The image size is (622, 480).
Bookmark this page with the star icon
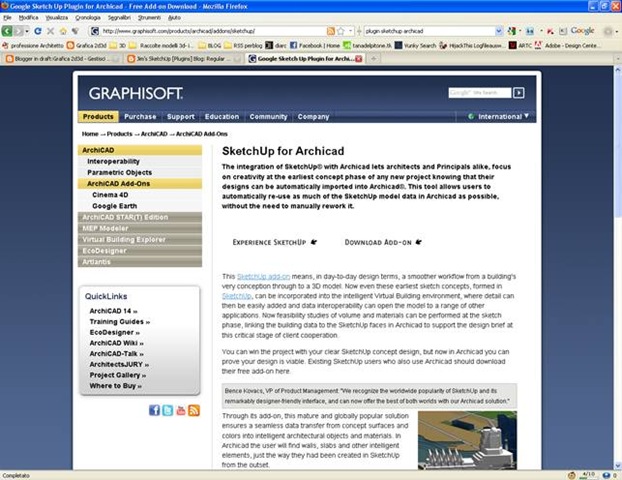340,31
